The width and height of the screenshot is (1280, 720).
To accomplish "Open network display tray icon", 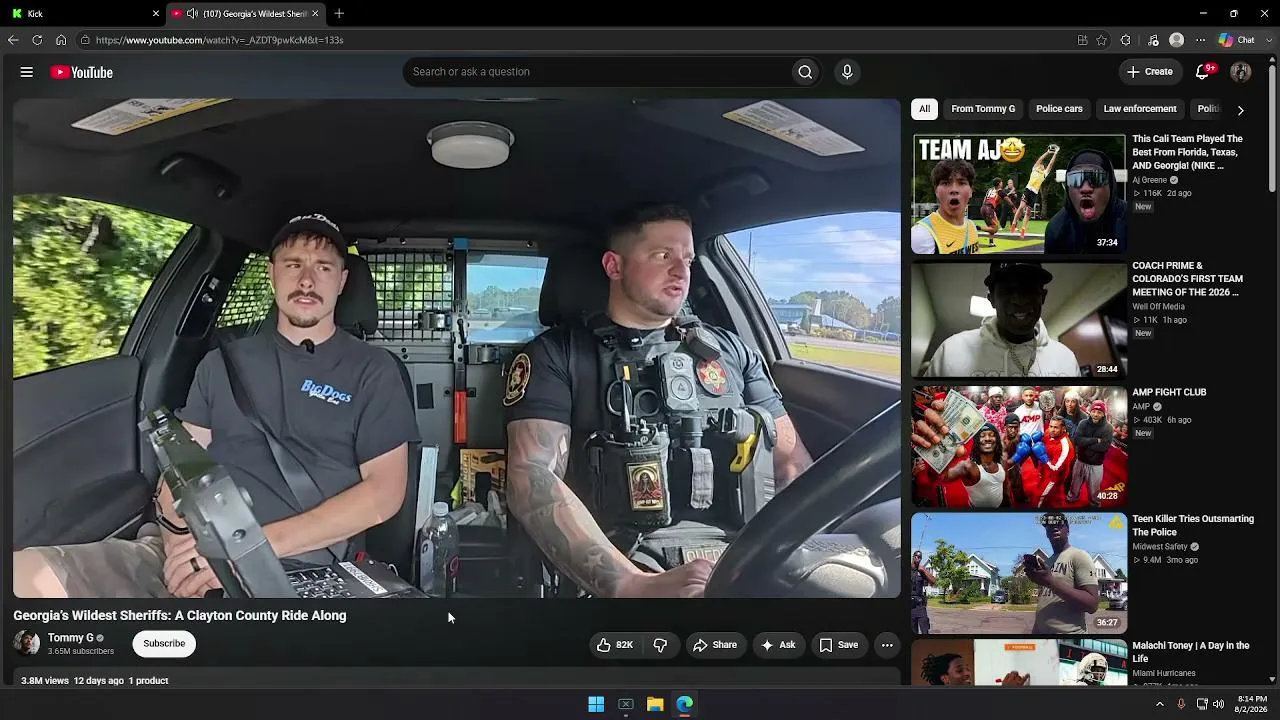I will pos(1202,704).
